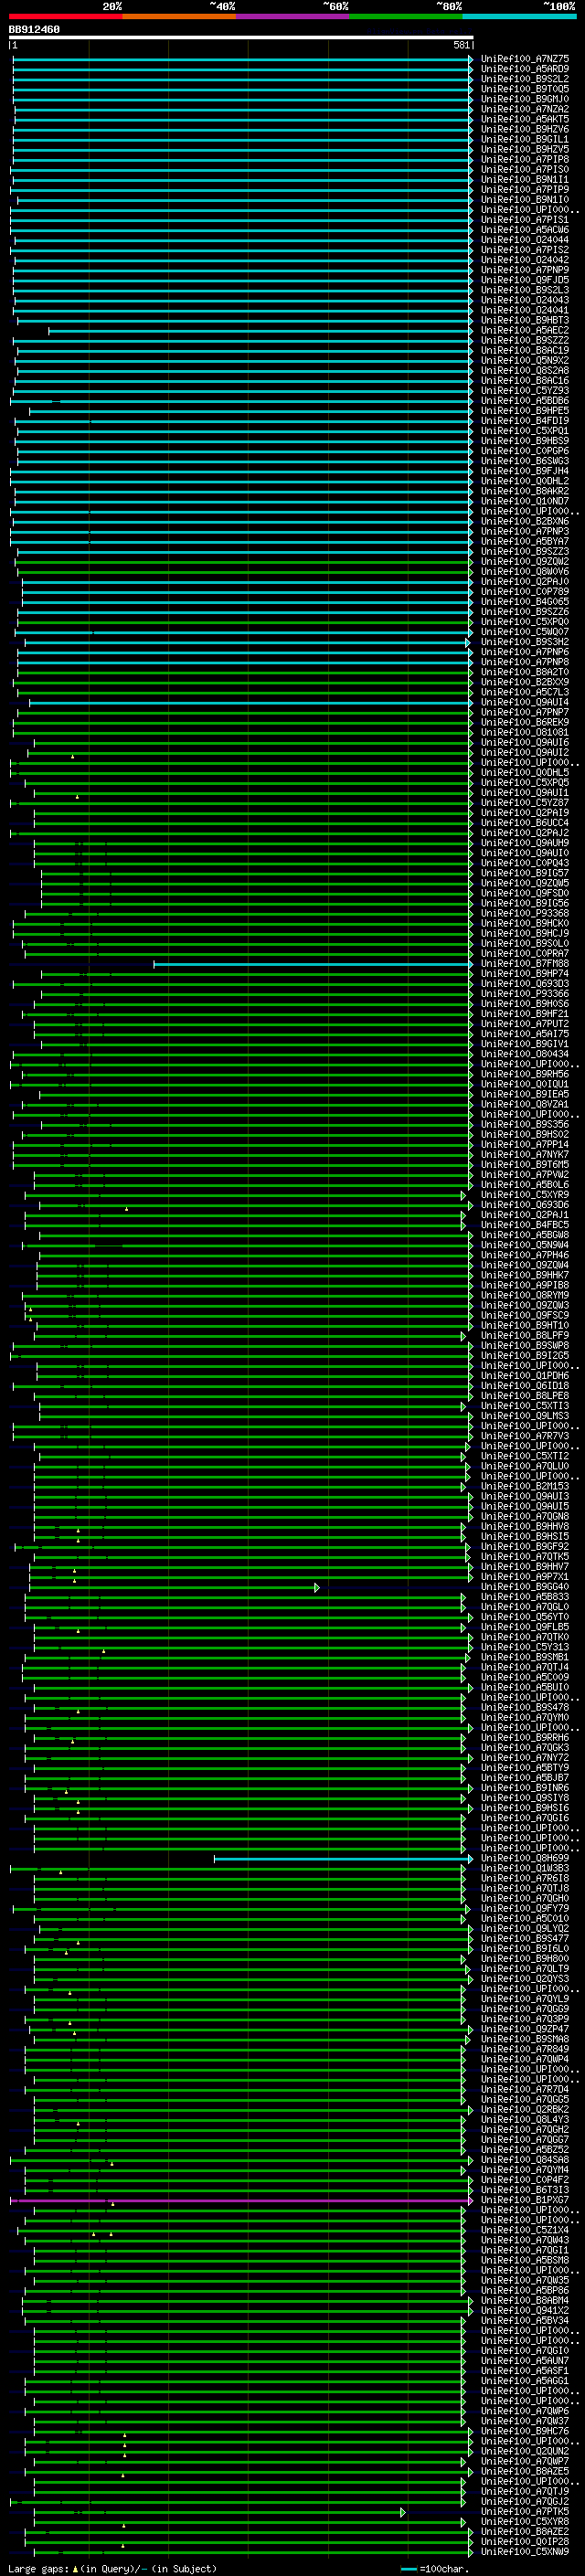Select the UniRef100_P93368 label

[525, 913]
